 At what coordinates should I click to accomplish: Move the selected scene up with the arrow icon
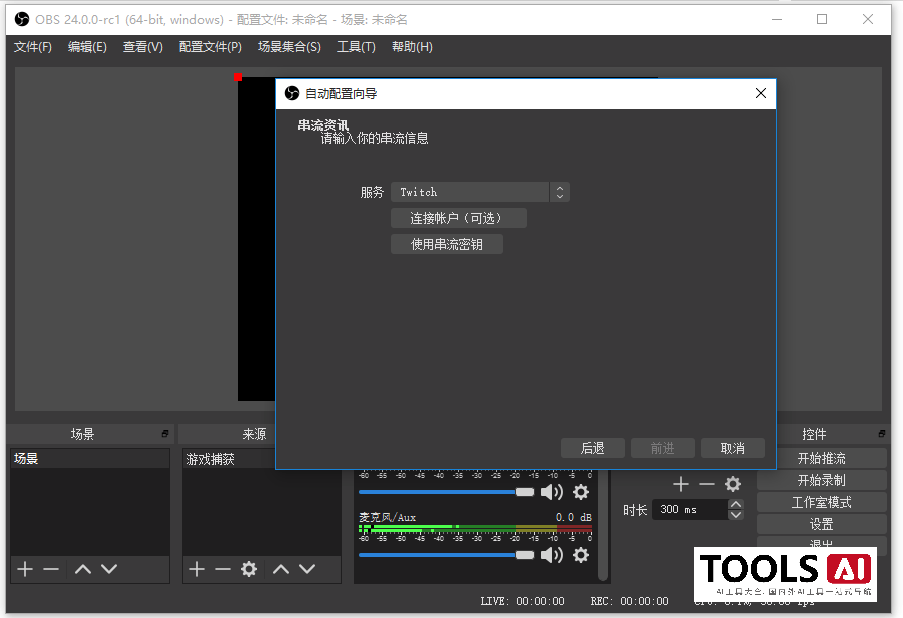pyautogui.click(x=82, y=569)
